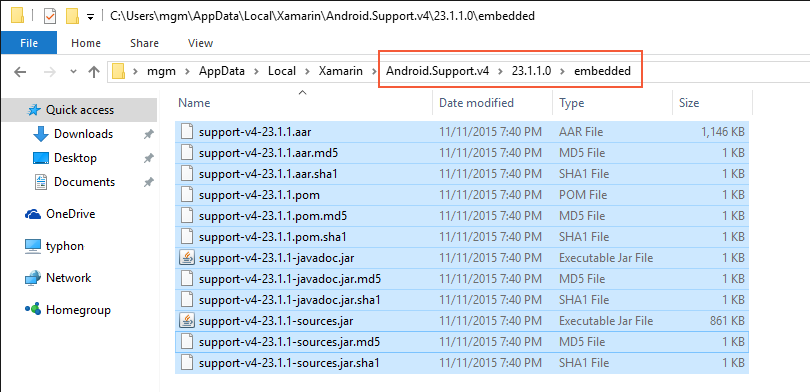Screen dimensions: 810x392
Task: Open Customize Quick Access Toolbar dropdown
Action: [90, 17]
